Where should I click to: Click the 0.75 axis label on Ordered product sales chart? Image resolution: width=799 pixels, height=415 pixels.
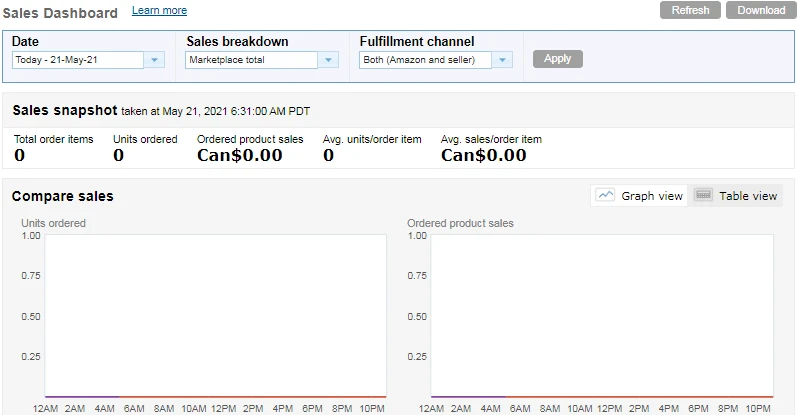417,276
